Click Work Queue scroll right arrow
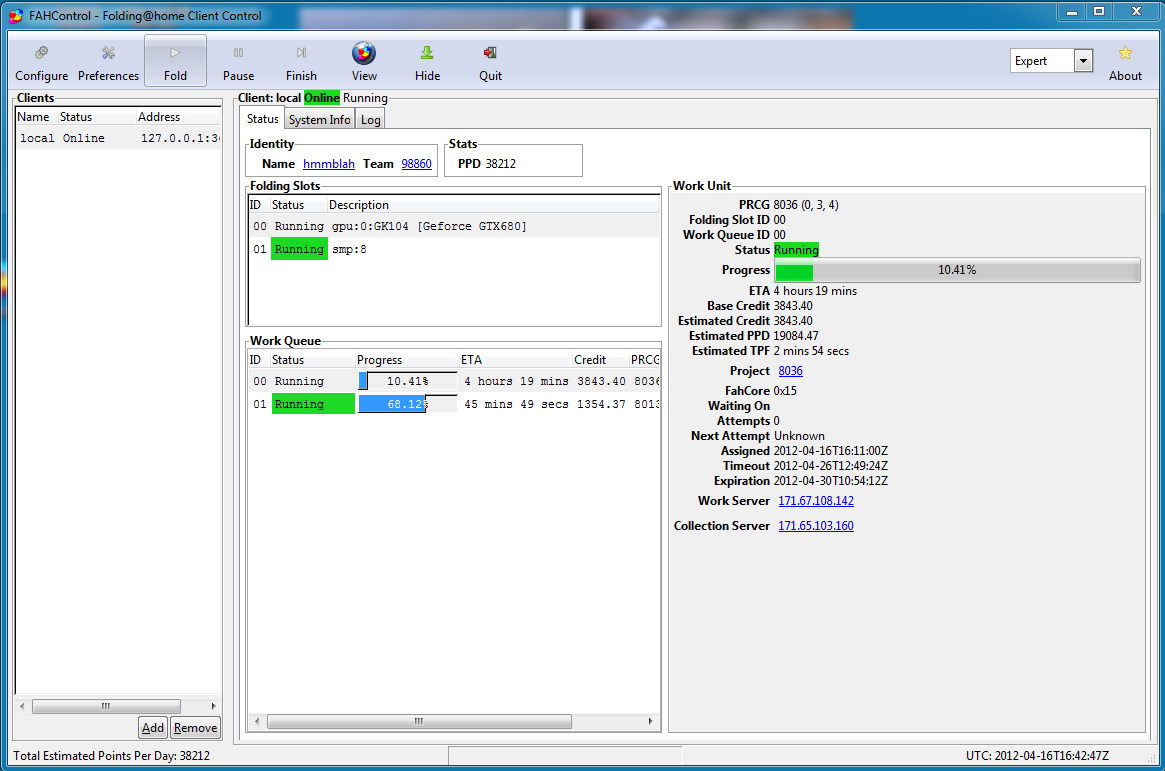 [x=650, y=721]
